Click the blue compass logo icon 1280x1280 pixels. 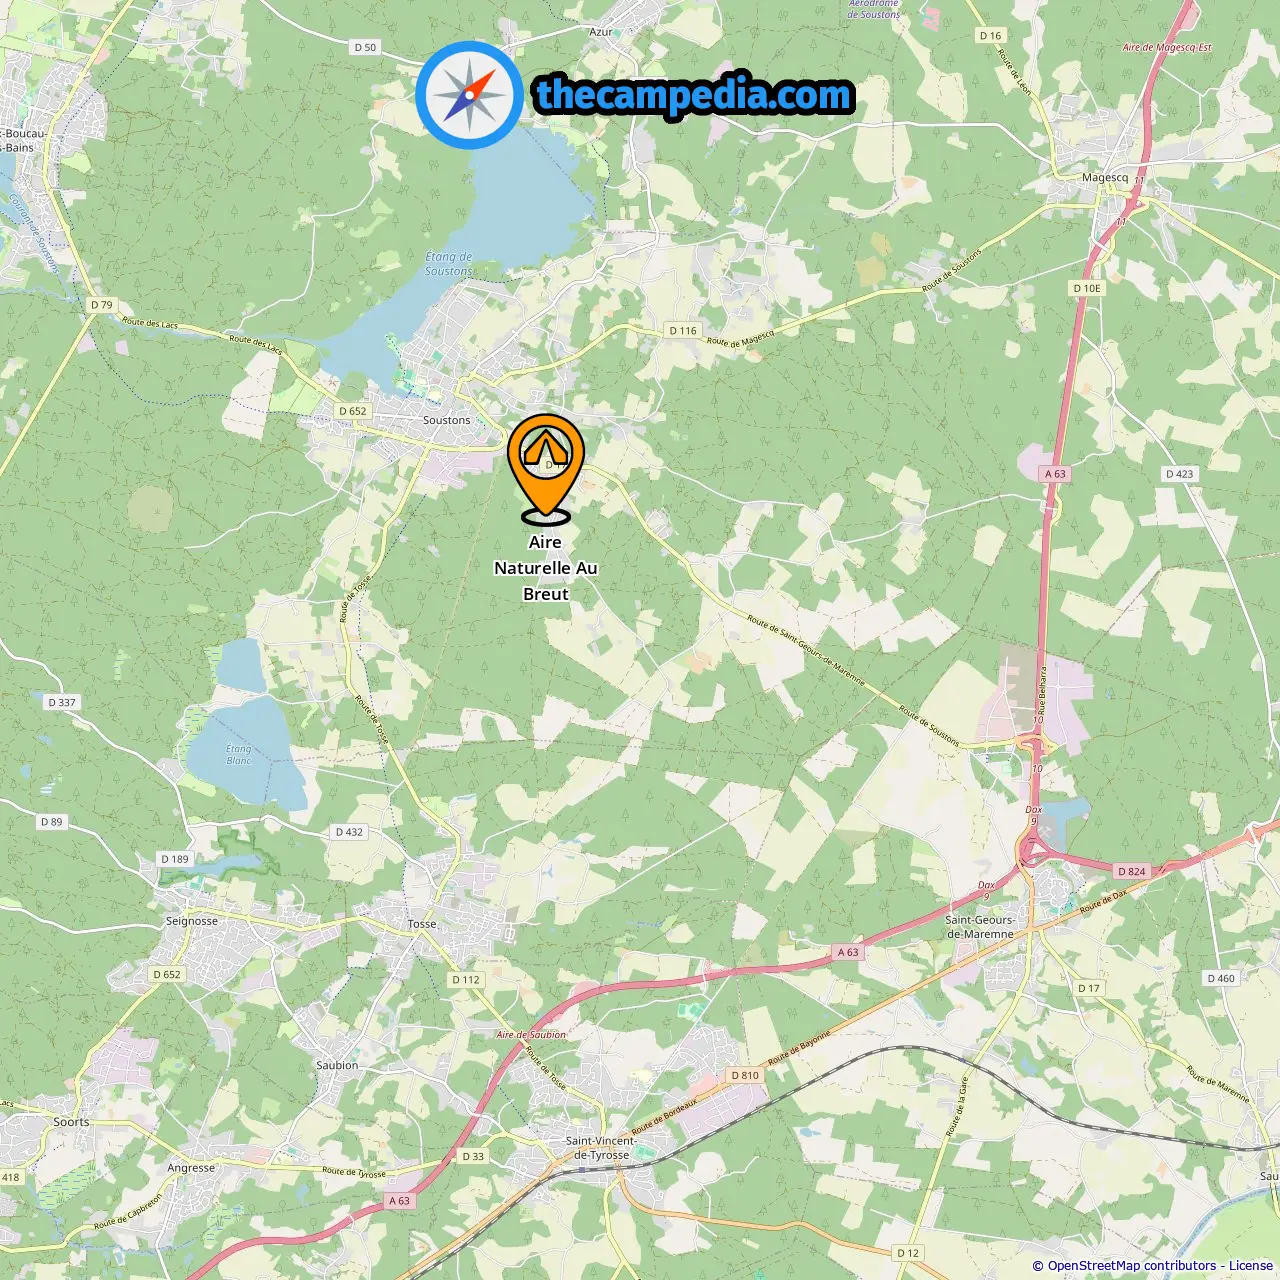coord(469,95)
